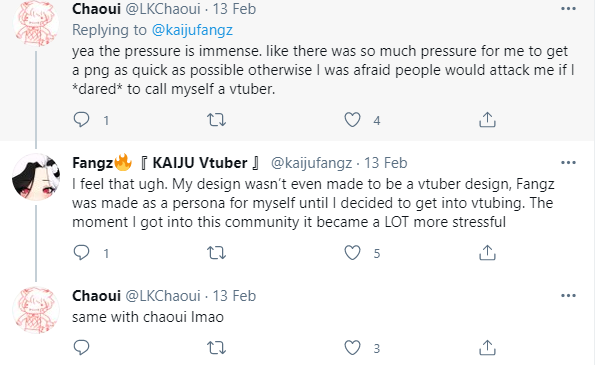600x365 pixels.
Task: Share Fangz's tweet via share icon
Action: tap(487, 253)
